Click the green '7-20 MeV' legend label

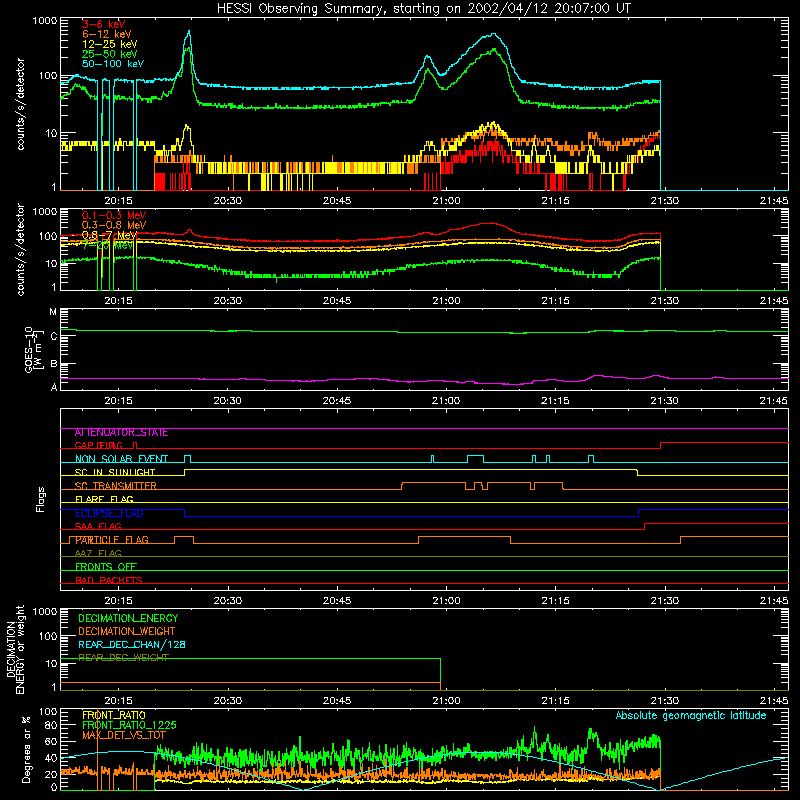tap(108, 245)
